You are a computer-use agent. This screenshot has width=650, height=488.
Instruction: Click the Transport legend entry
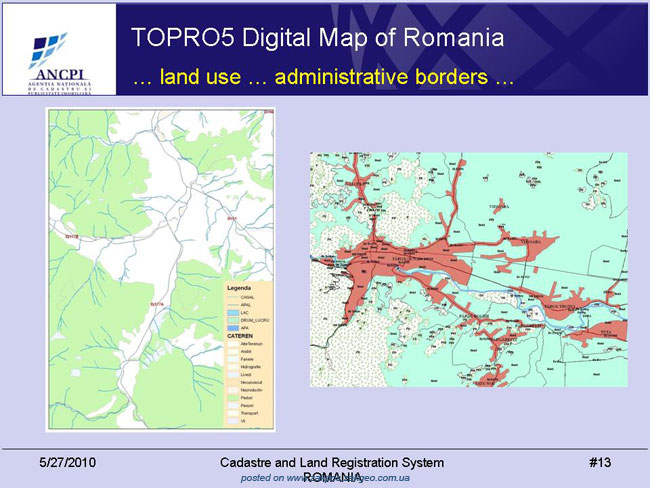[249, 413]
